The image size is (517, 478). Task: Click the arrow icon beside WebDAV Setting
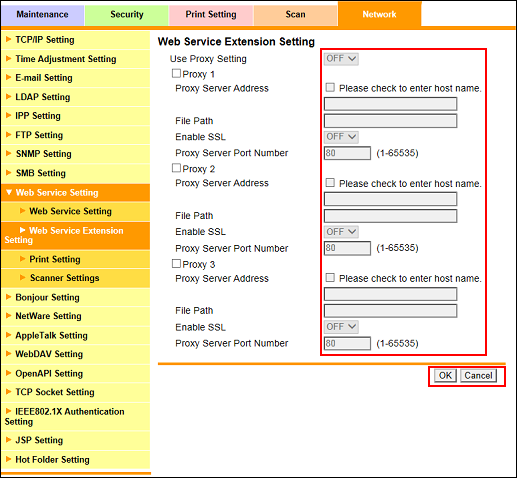point(9,353)
